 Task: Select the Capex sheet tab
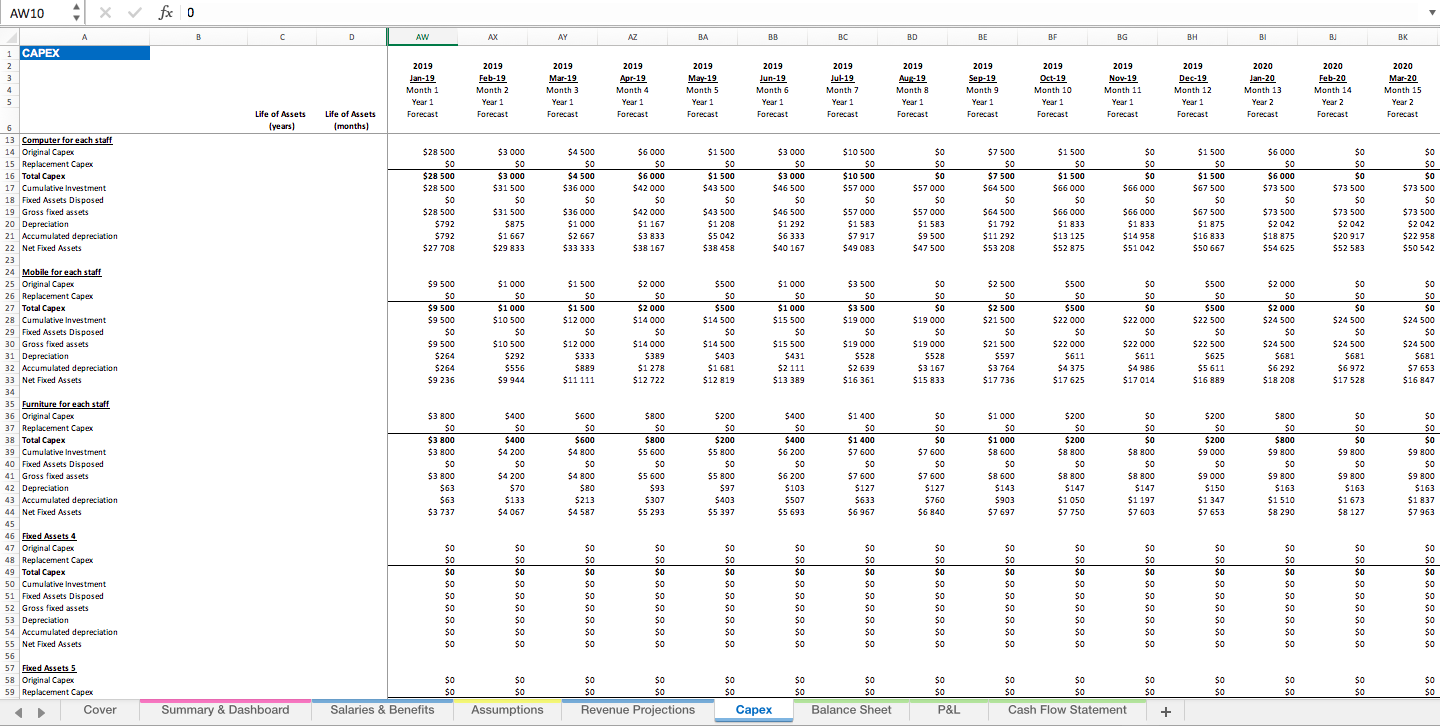(754, 710)
